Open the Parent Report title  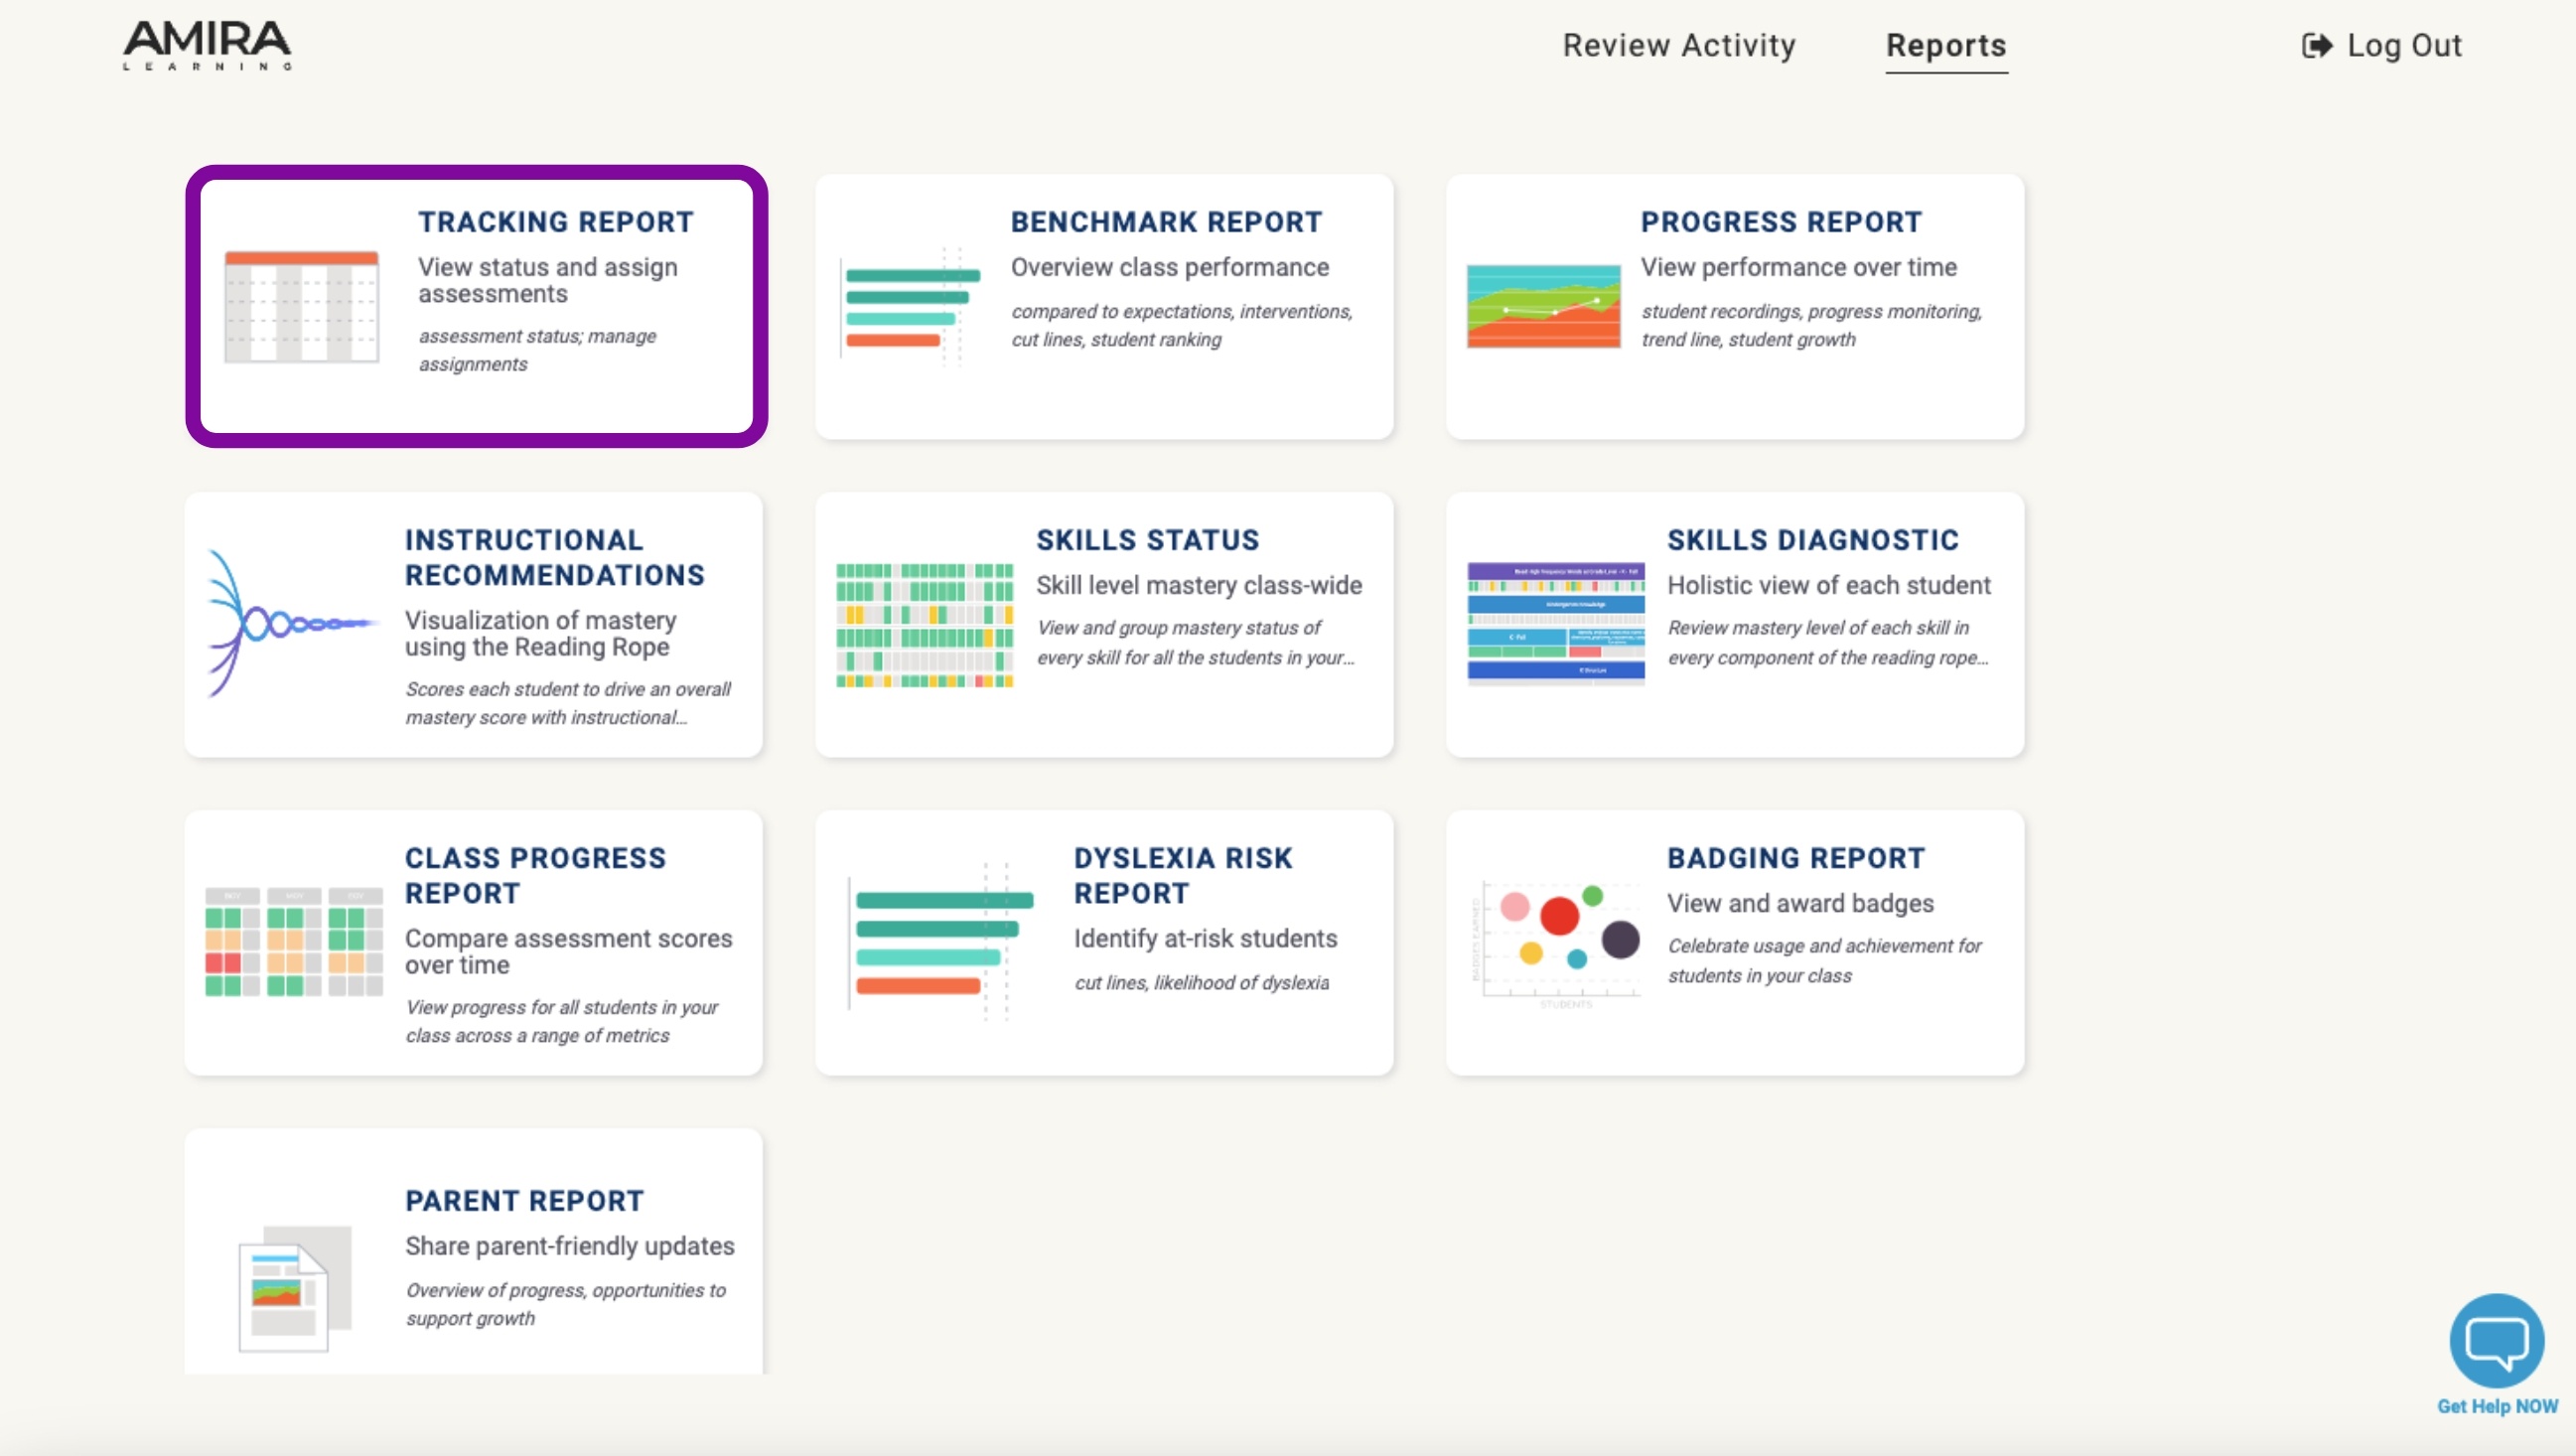[x=524, y=1201]
